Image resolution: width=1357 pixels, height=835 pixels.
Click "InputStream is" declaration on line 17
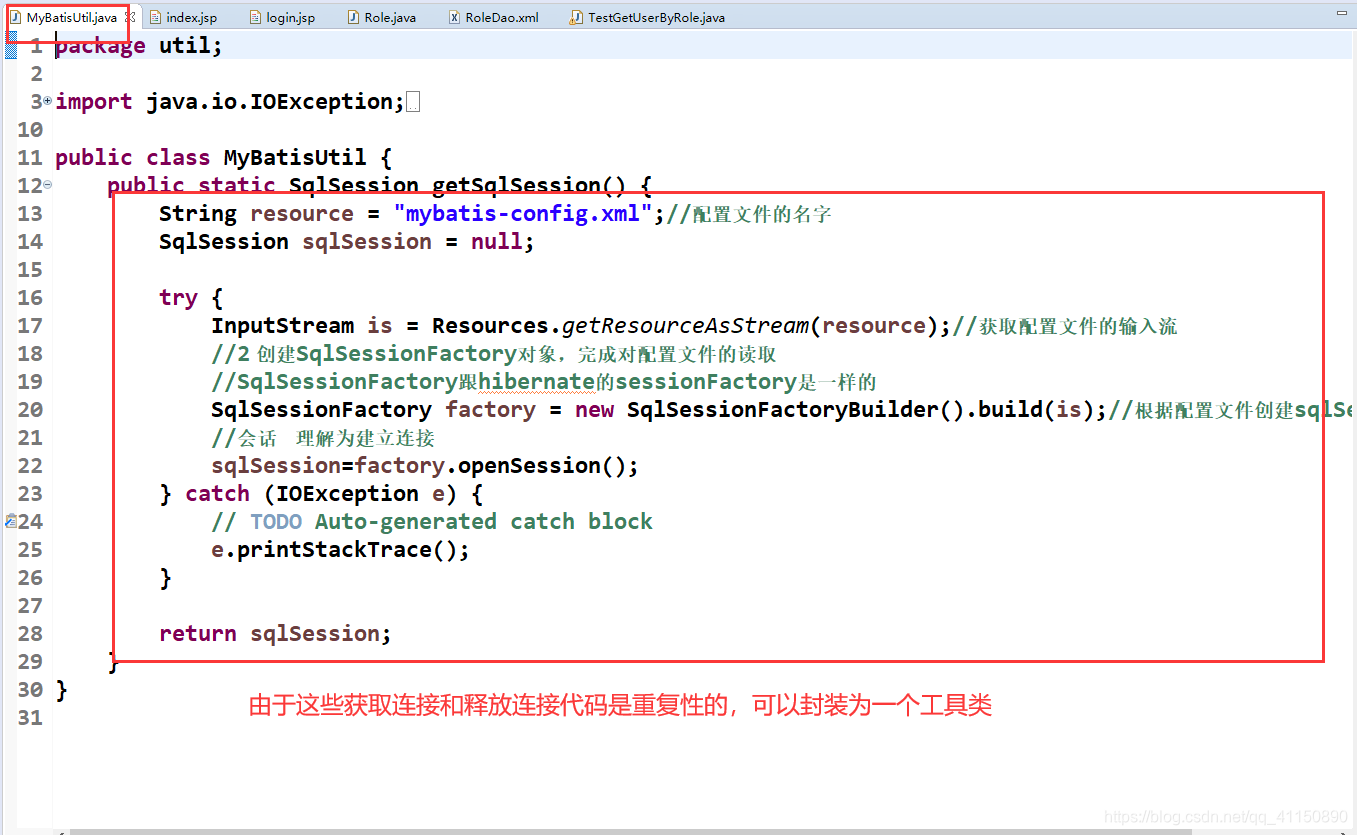(x=302, y=325)
